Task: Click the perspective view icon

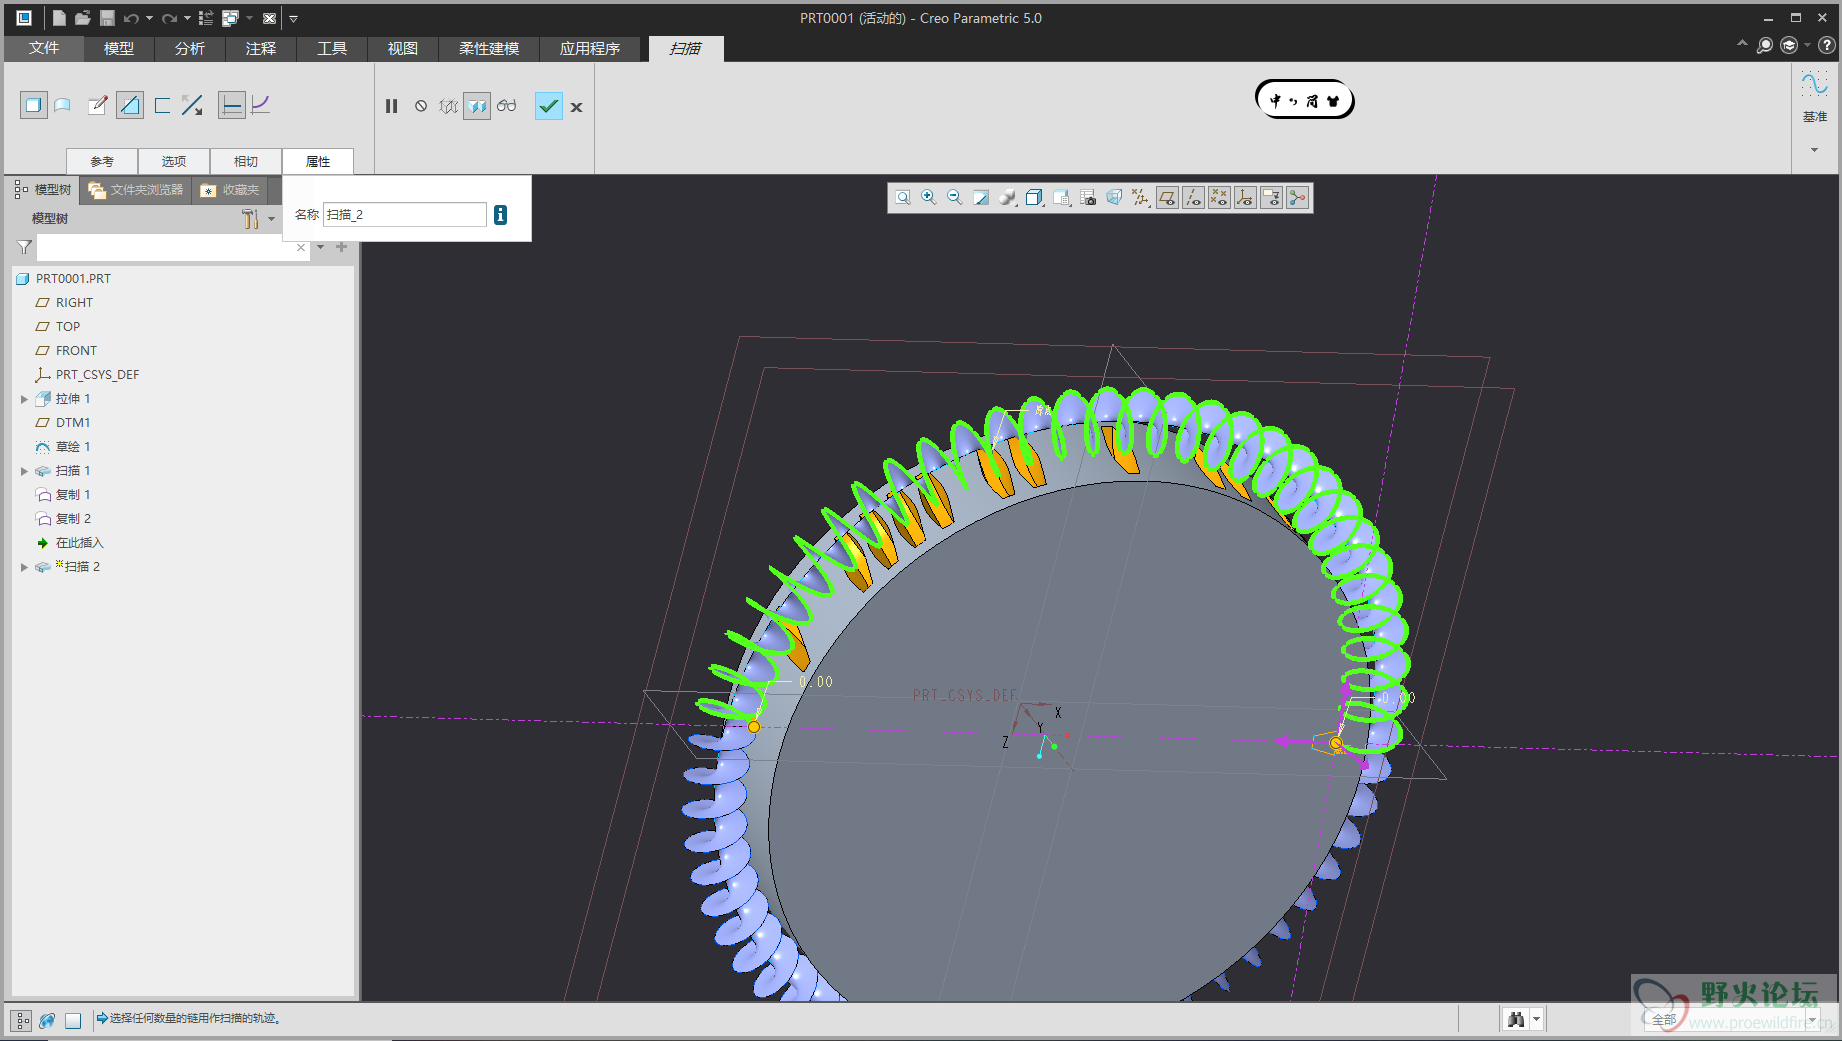Action: coord(1114,198)
